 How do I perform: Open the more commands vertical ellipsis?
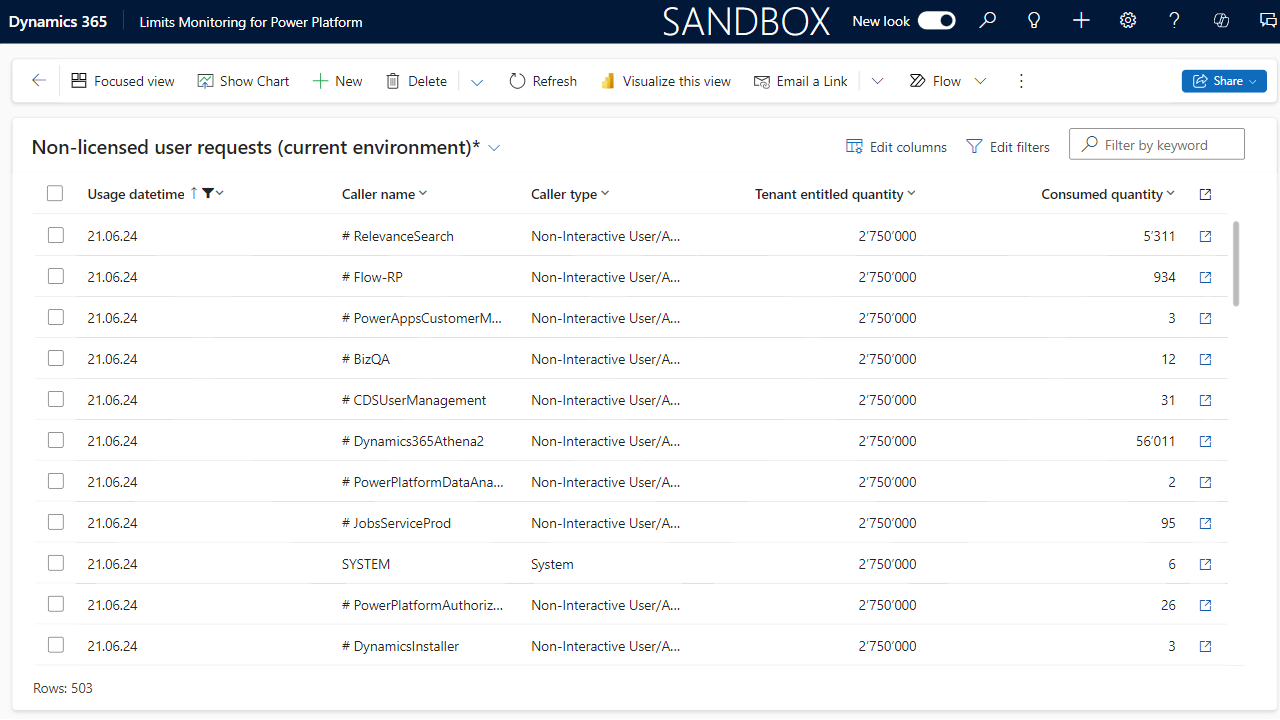(x=1021, y=81)
